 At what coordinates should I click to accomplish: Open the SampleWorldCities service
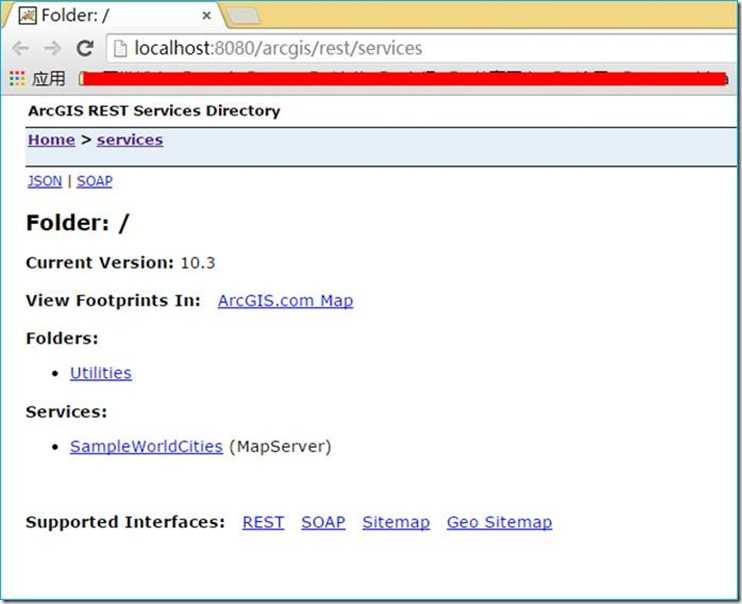coord(146,447)
